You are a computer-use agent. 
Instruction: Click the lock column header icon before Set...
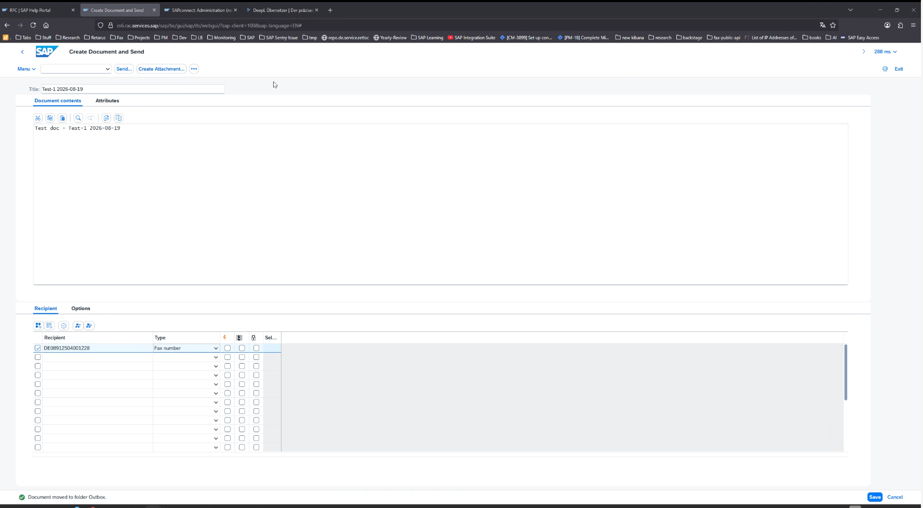(254, 337)
